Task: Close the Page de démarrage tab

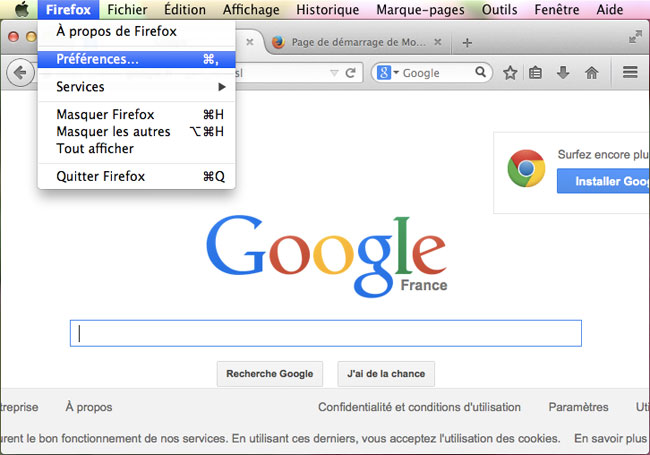Action: pos(437,42)
